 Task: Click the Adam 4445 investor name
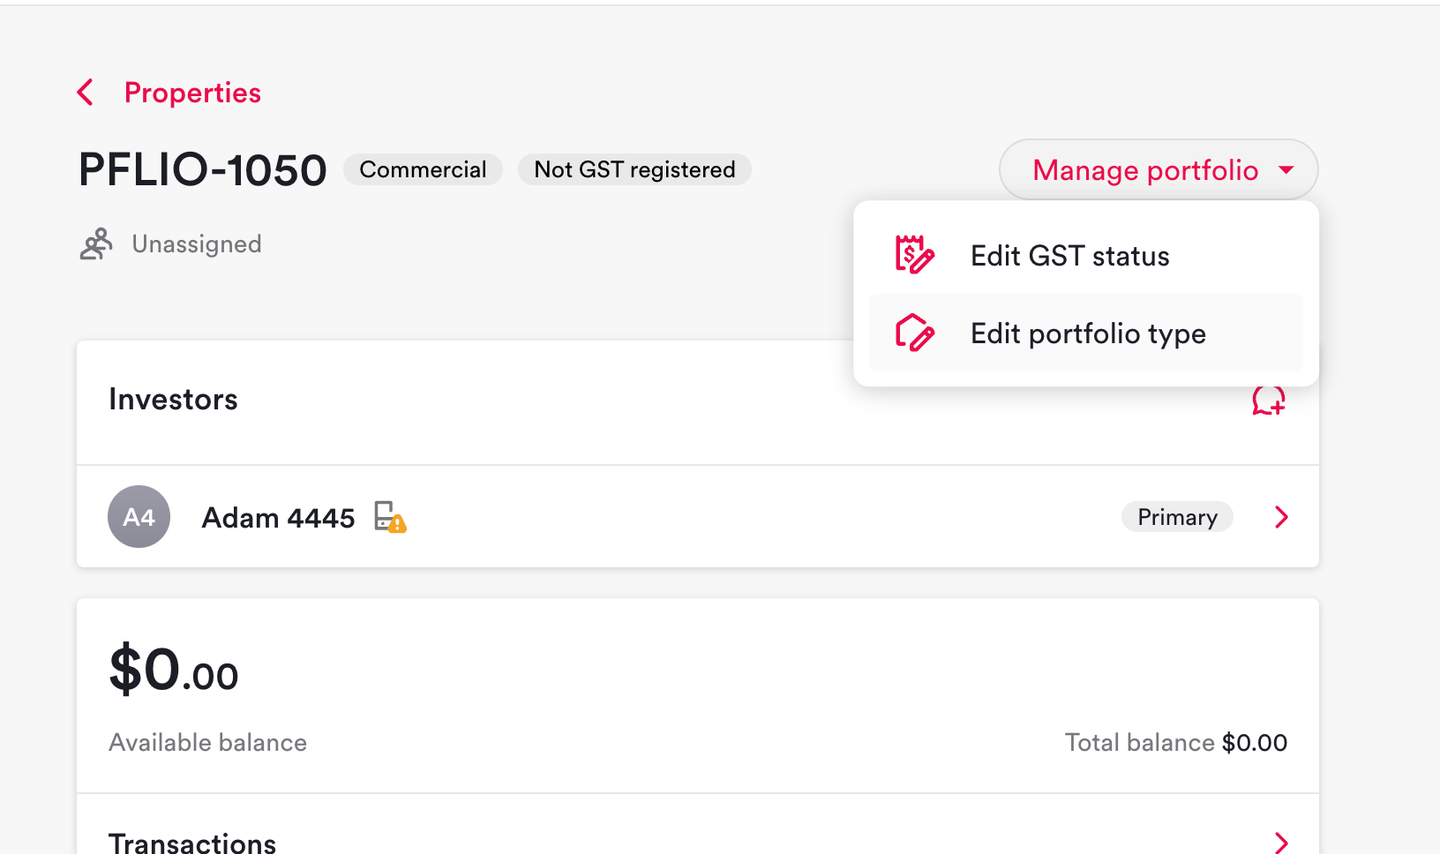(278, 518)
